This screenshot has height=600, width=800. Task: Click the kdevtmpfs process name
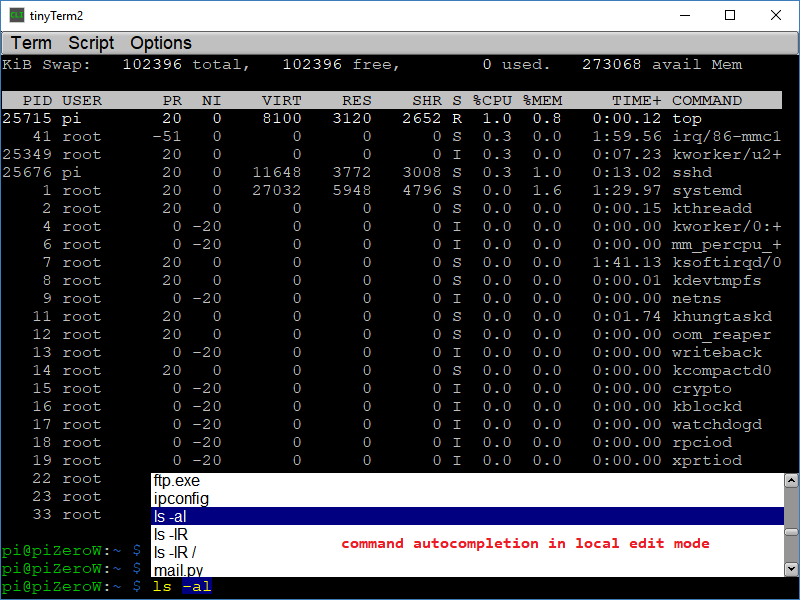[717, 281]
